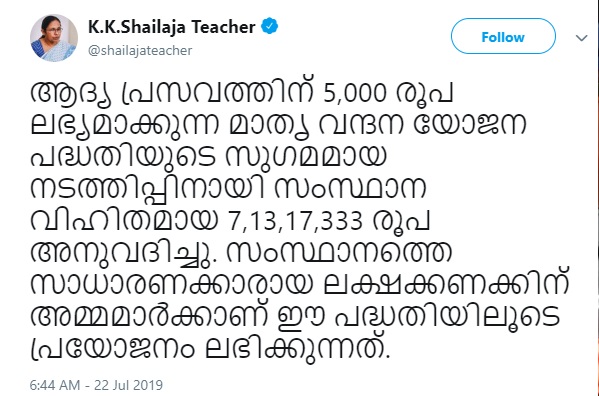Visit the @shailajateacher handle link
599x396 pixels.
(x=140, y=50)
